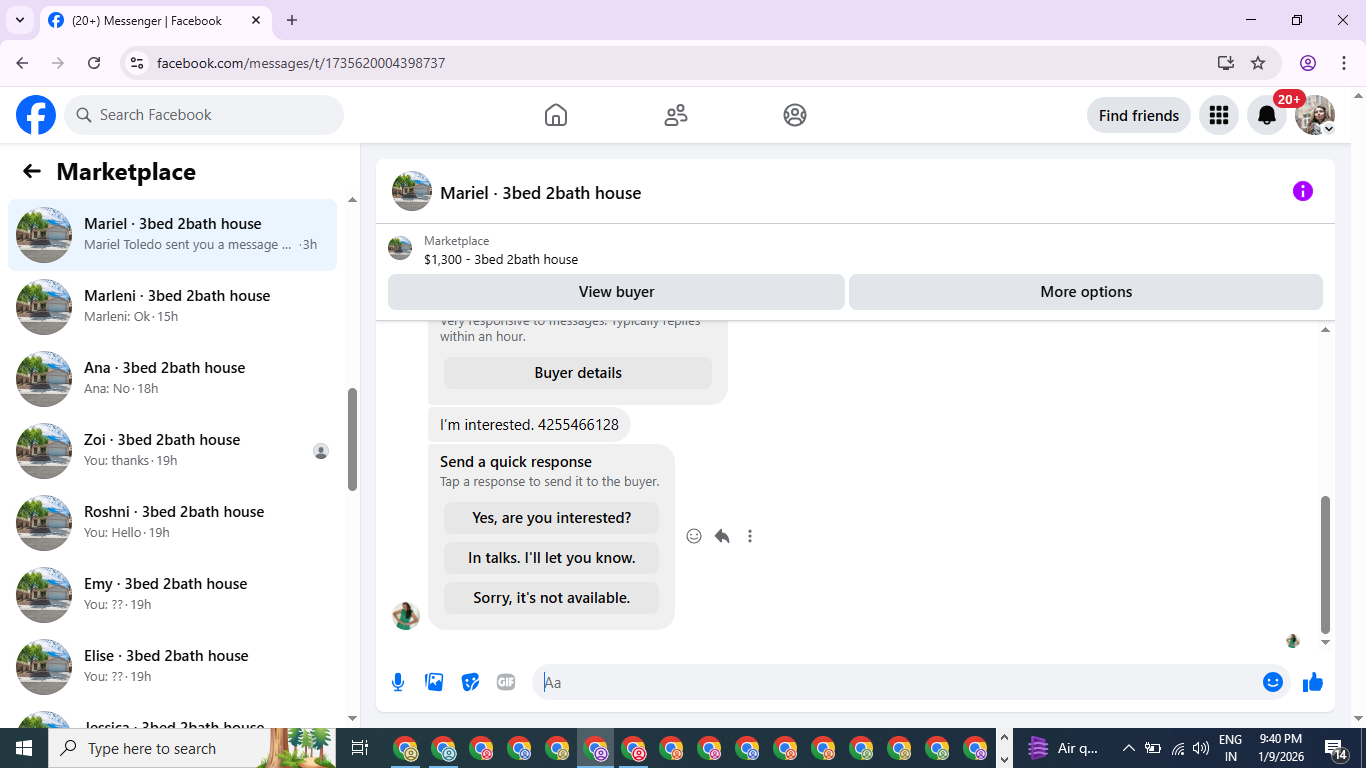
Task: Send quick response 'In talks. I'll let you know.'
Action: (552, 558)
